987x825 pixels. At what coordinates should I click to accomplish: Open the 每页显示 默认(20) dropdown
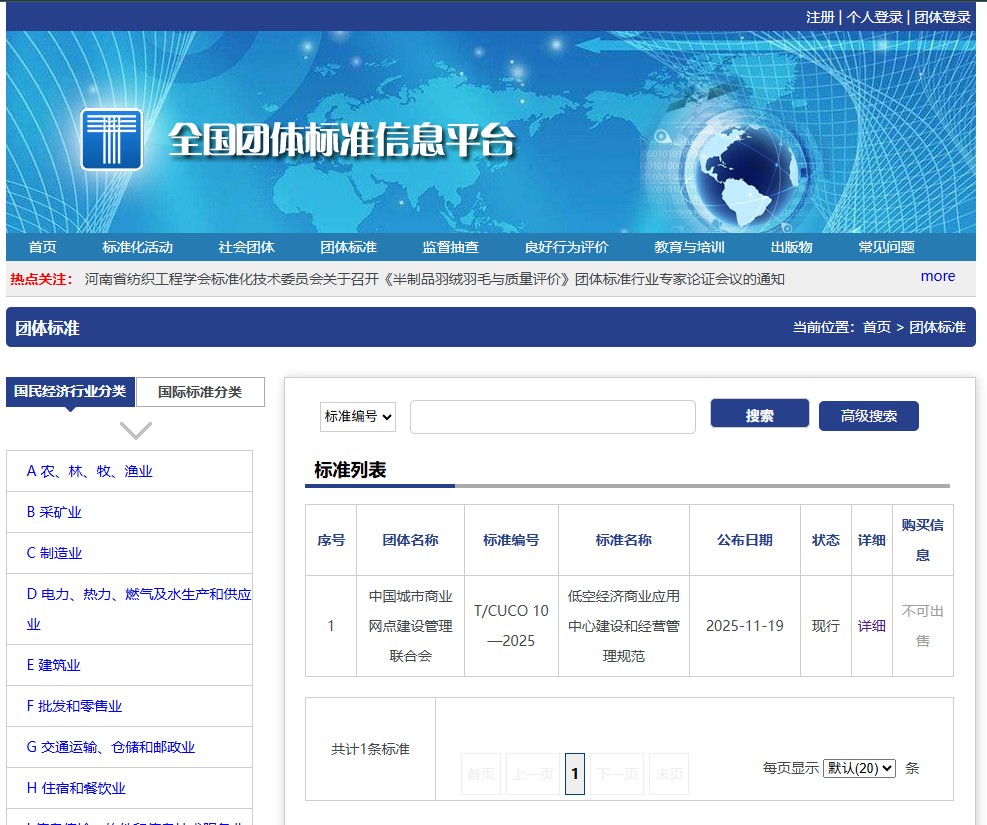[x=859, y=768]
